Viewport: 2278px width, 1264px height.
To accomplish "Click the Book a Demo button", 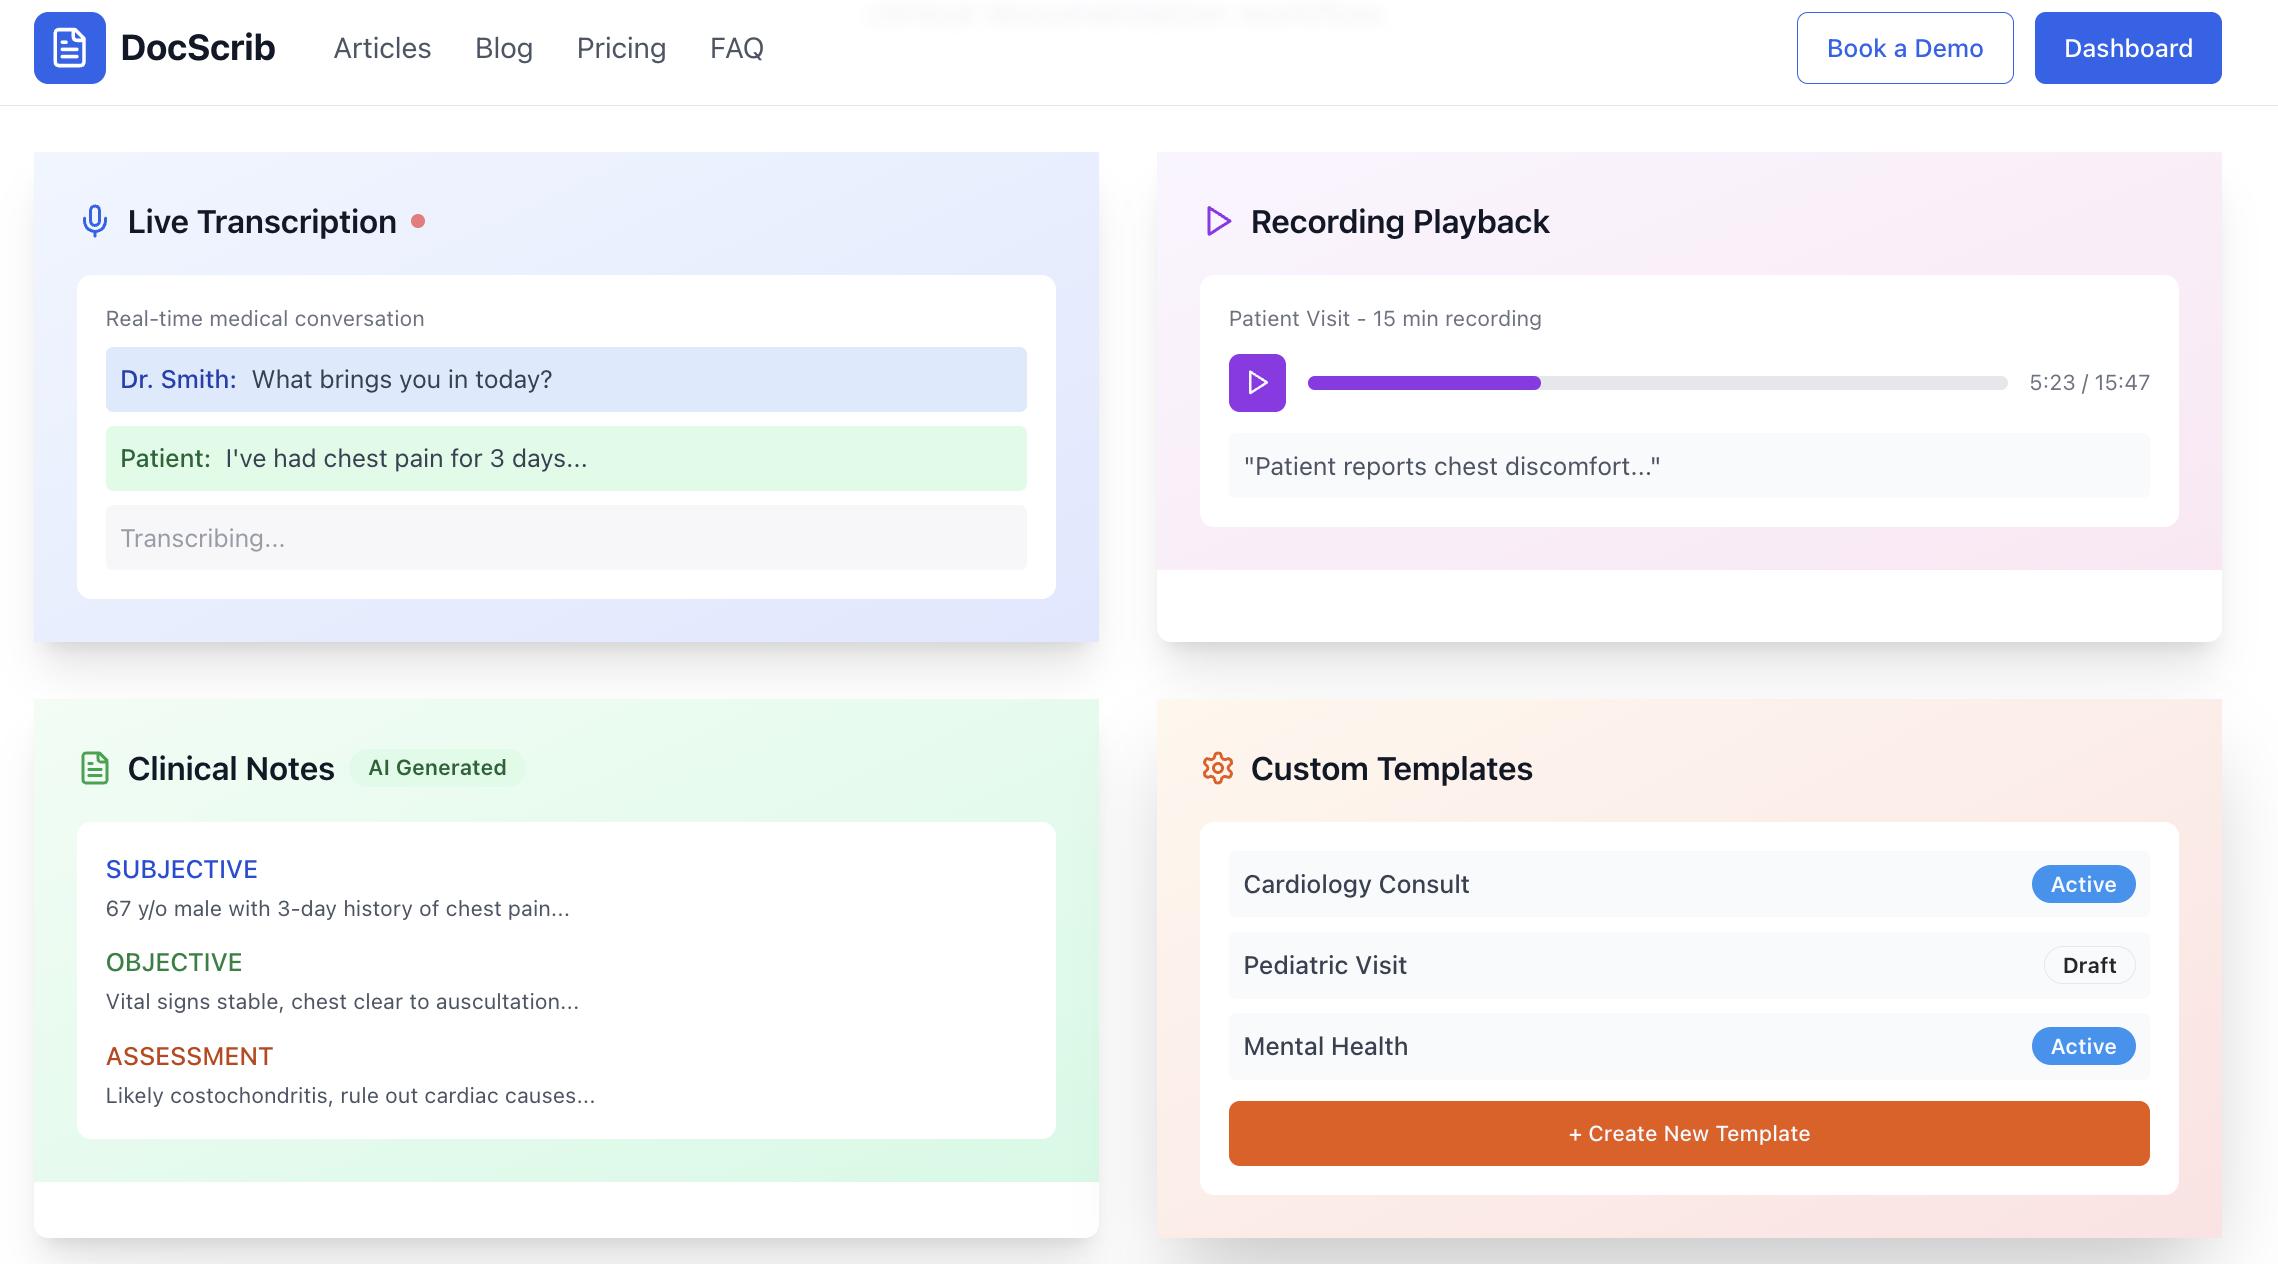I will pos(1904,48).
